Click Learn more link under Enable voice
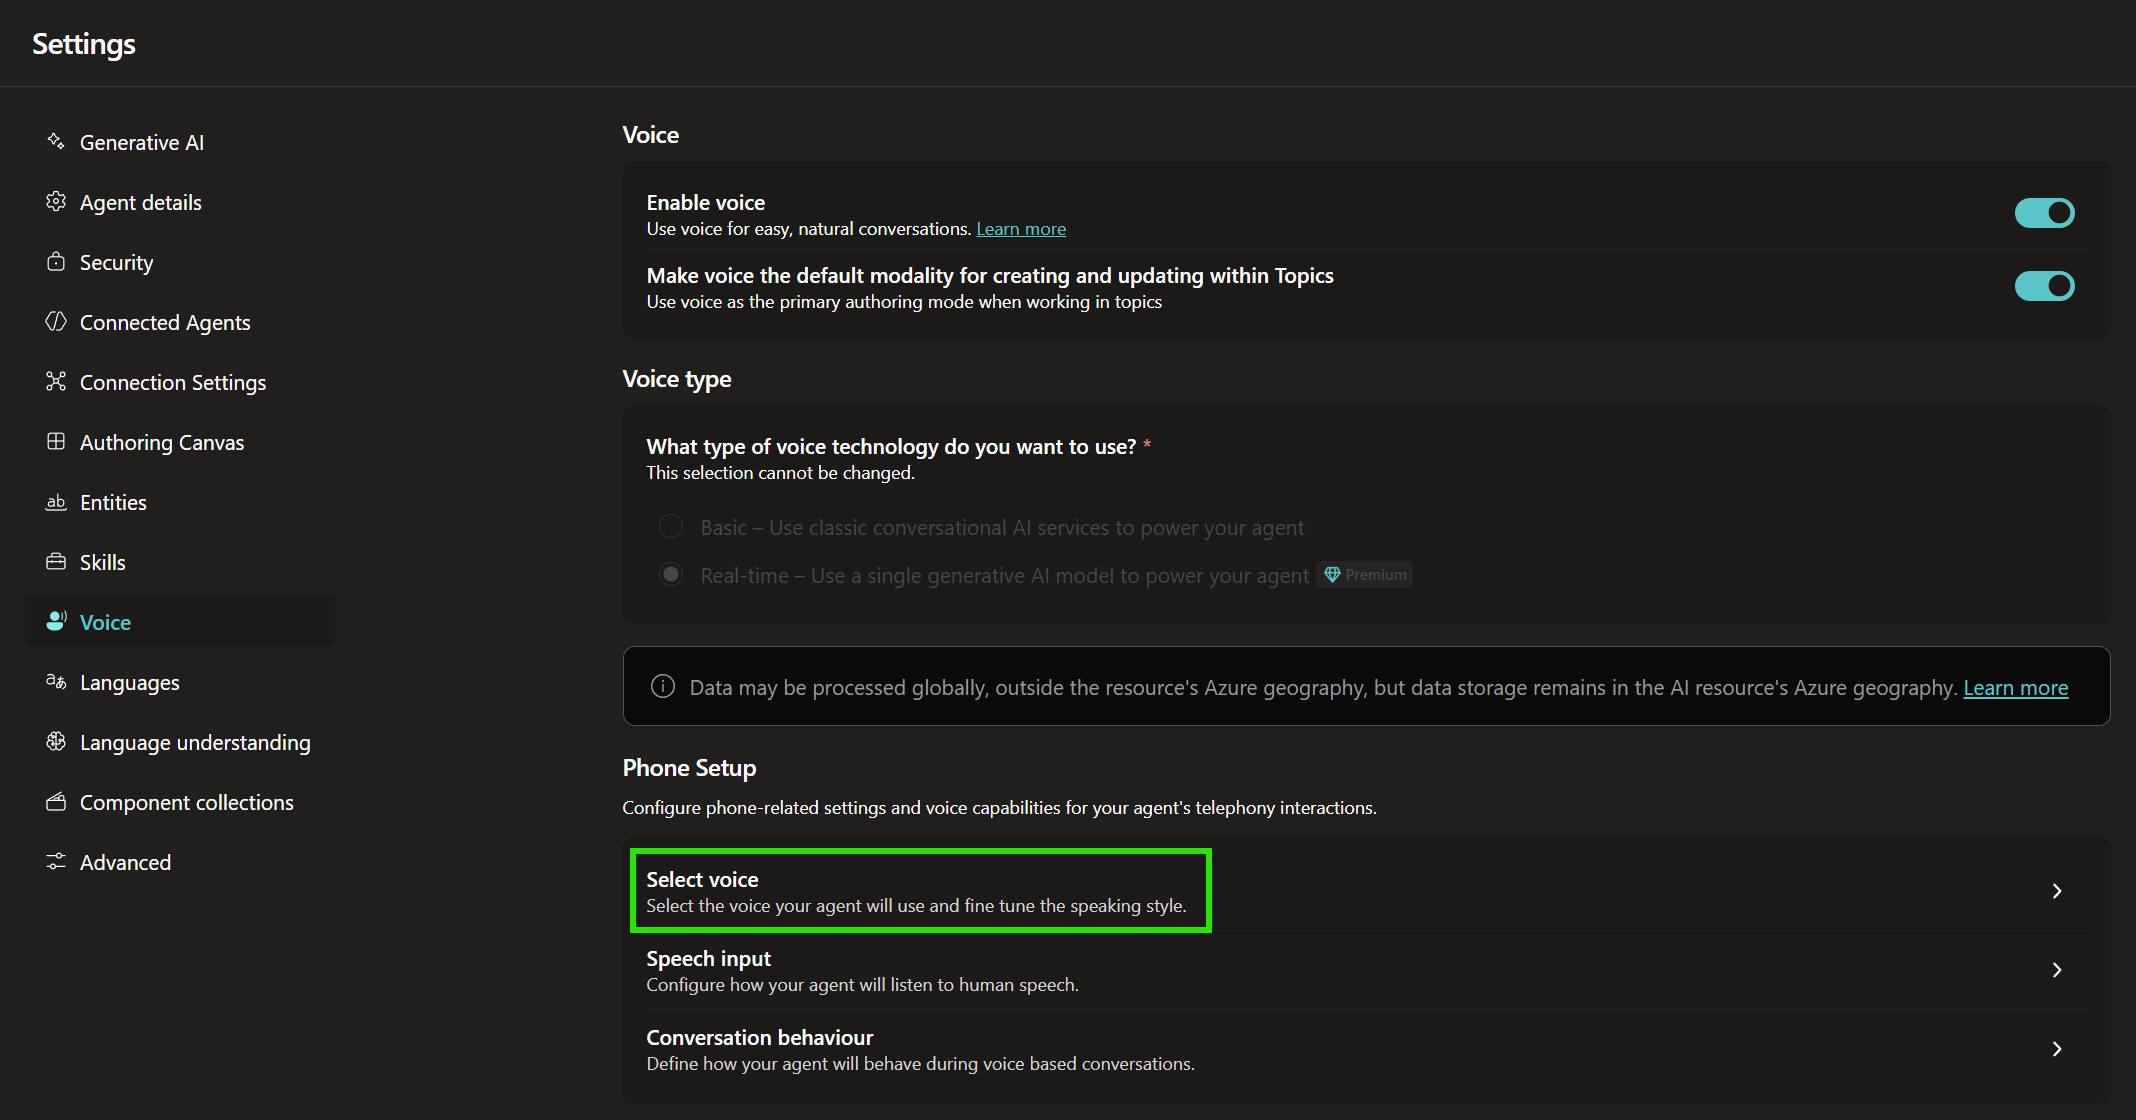 point(1021,229)
